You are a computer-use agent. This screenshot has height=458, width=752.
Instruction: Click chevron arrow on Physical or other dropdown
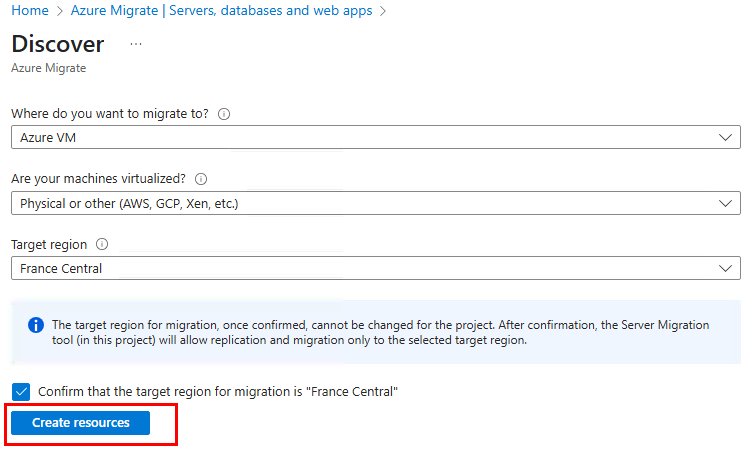pyautogui.click(x=725, y=204)
